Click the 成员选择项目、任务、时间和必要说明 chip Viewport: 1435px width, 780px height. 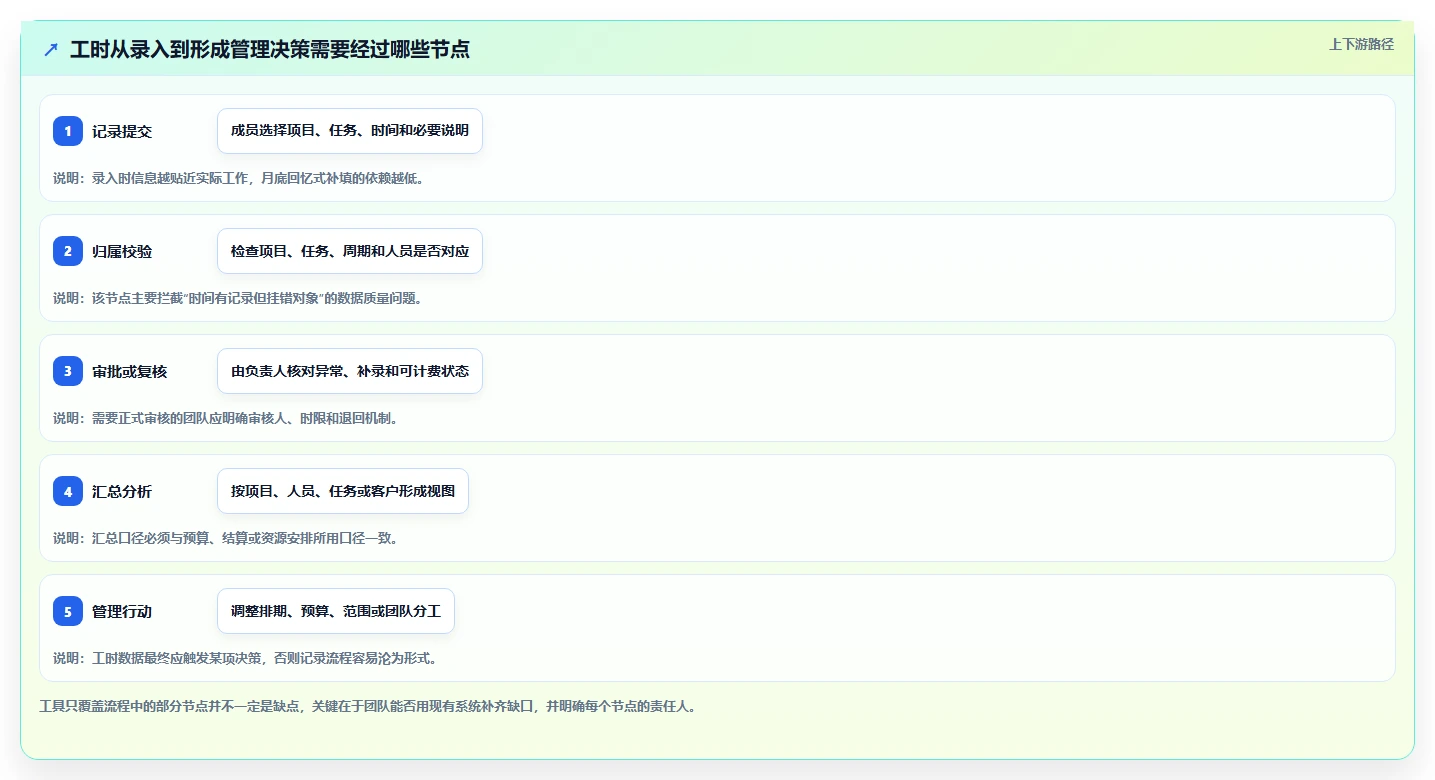[350, 131]
